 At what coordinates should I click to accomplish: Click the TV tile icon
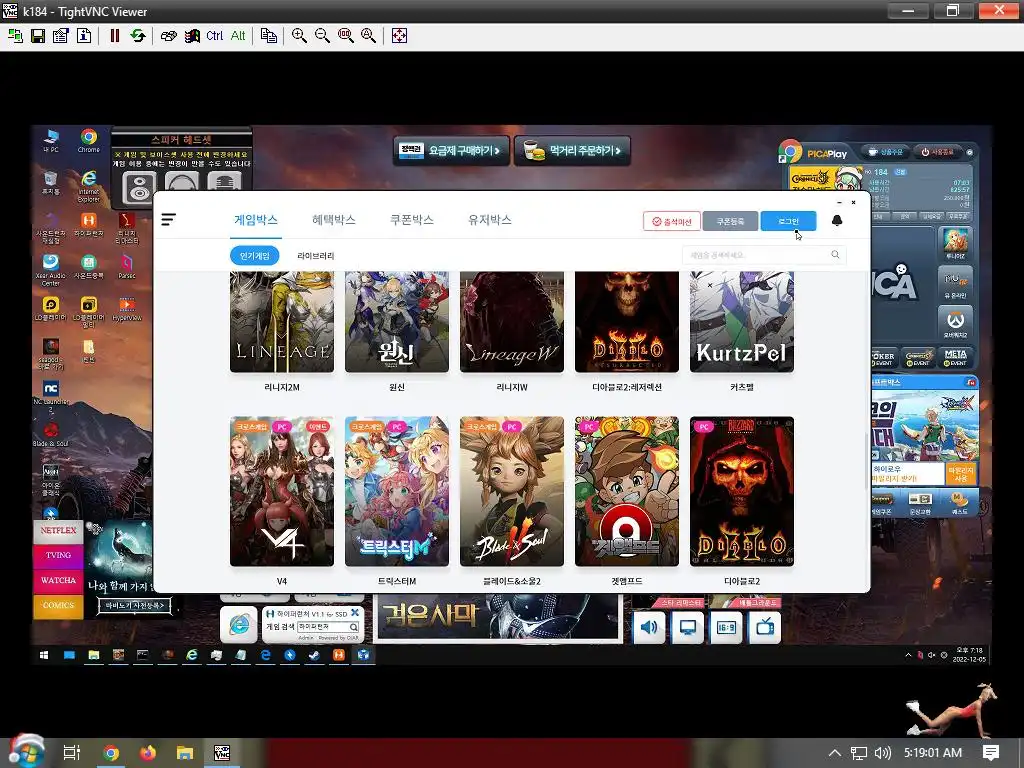(x=765, y=628)
